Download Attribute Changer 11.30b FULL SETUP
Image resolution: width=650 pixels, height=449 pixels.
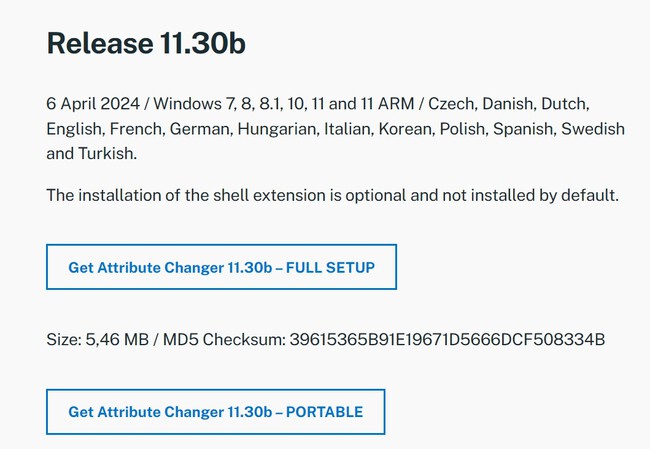(221, 267)
